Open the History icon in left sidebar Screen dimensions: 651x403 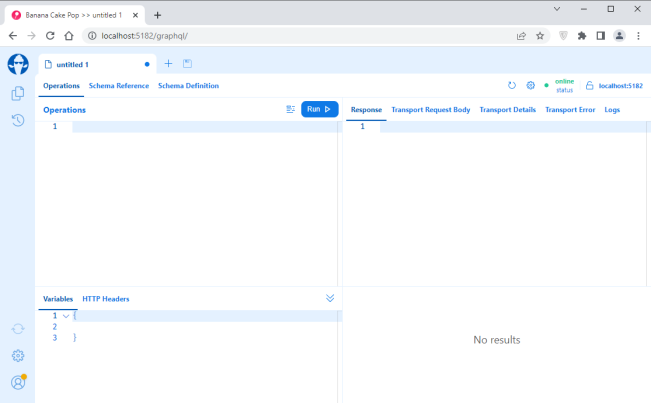[17, 120]
